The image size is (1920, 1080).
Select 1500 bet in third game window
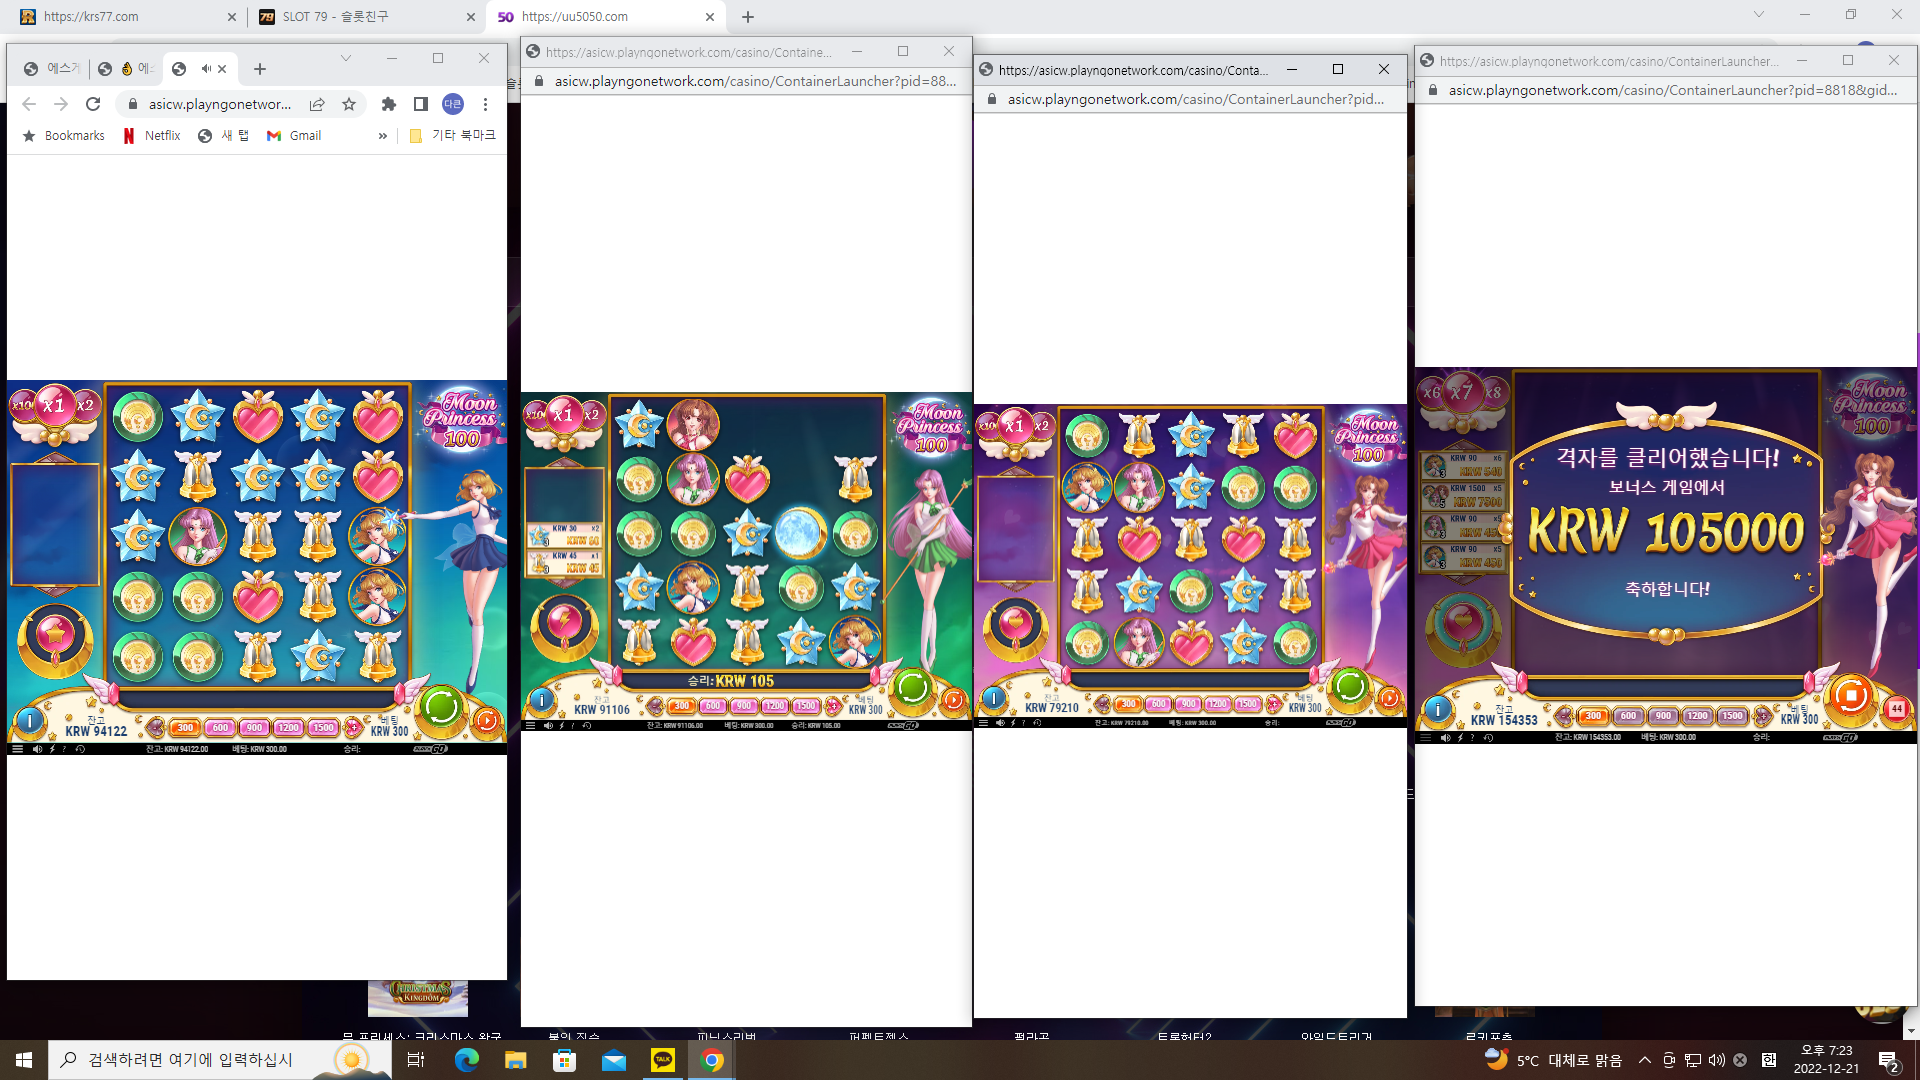click(1247, 704)
